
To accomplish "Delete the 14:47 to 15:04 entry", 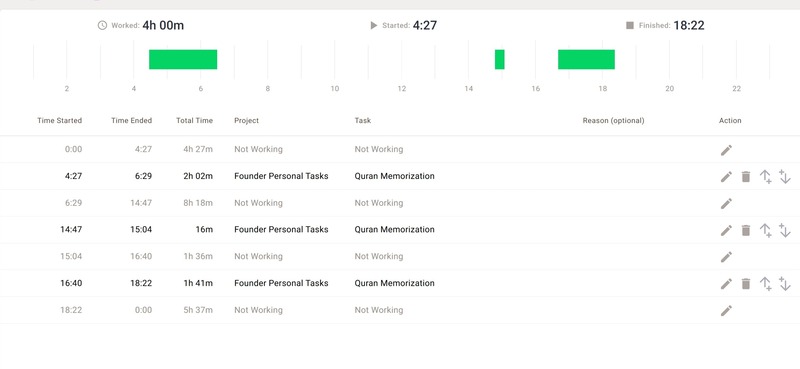I will coord(746,230).
